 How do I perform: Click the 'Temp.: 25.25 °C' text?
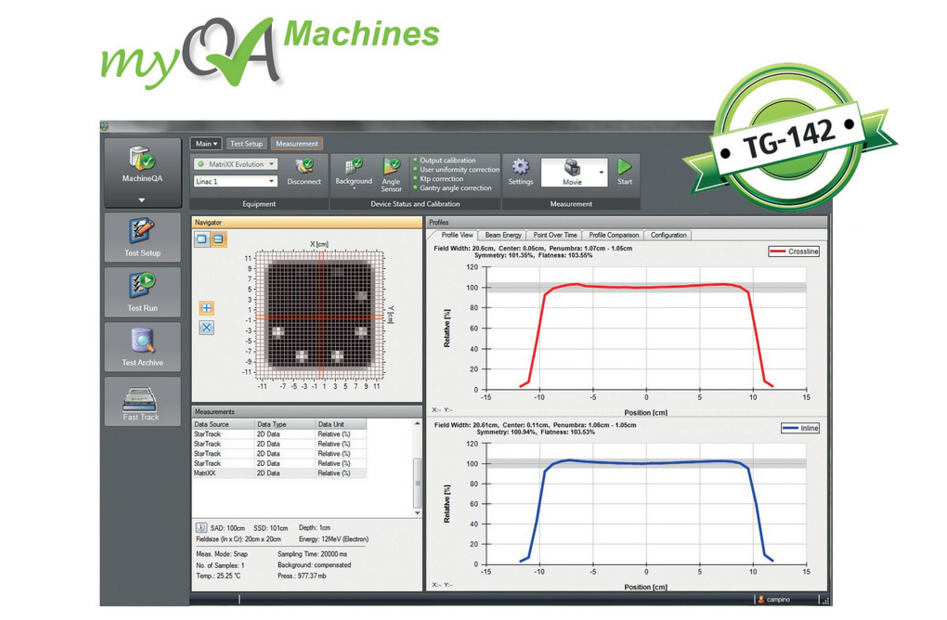(x=218, y=576)
